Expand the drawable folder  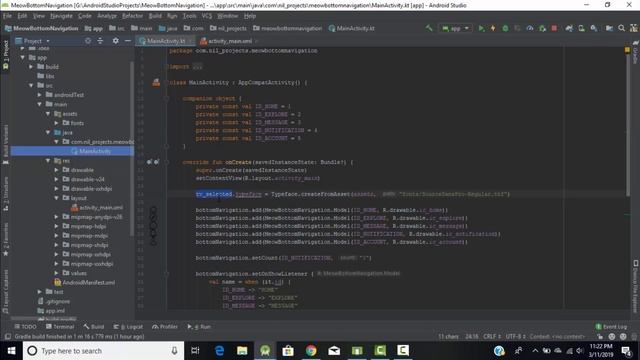click(x=57, y=170)
